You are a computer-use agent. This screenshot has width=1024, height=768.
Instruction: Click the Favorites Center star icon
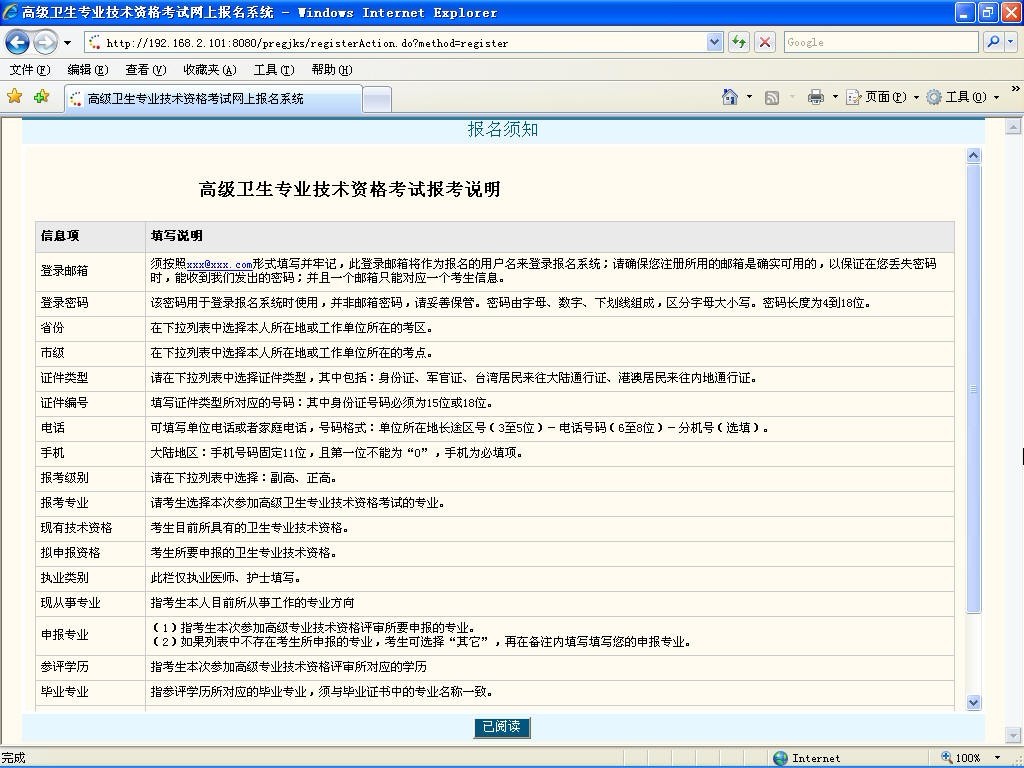[14, 97]
